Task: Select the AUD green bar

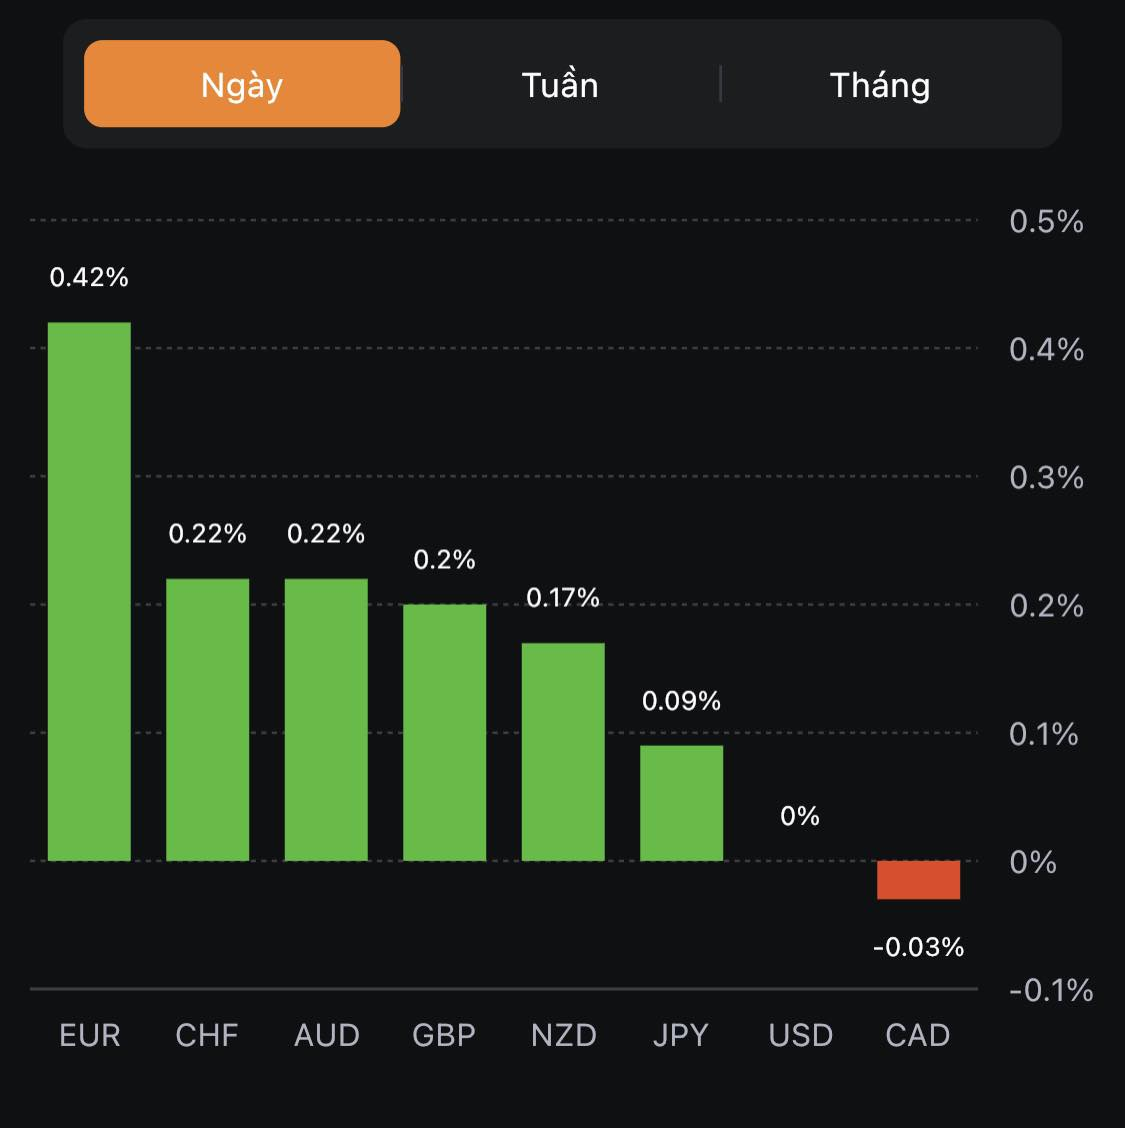Action: point(326,719)
